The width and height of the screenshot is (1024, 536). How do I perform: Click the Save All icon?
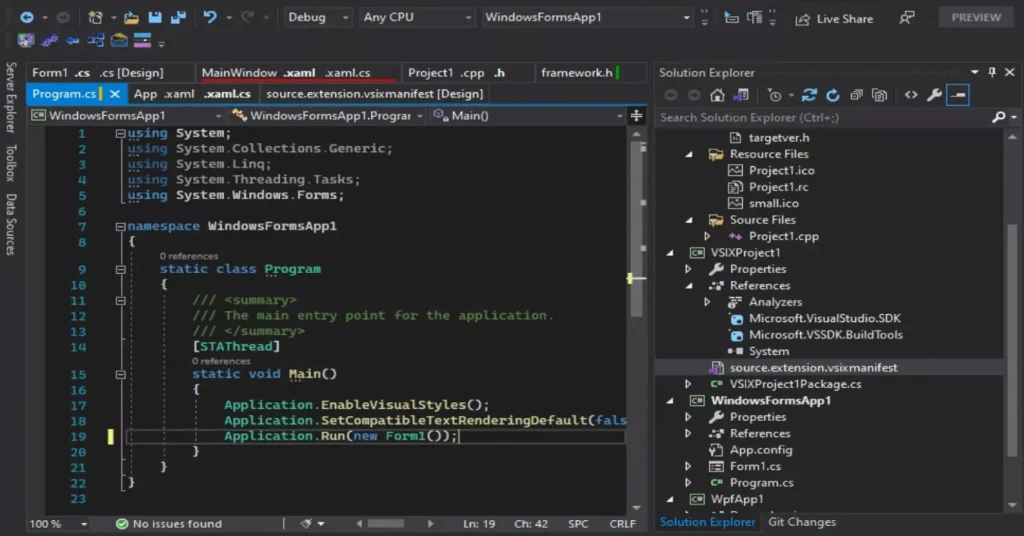click(x=178, y=18)
